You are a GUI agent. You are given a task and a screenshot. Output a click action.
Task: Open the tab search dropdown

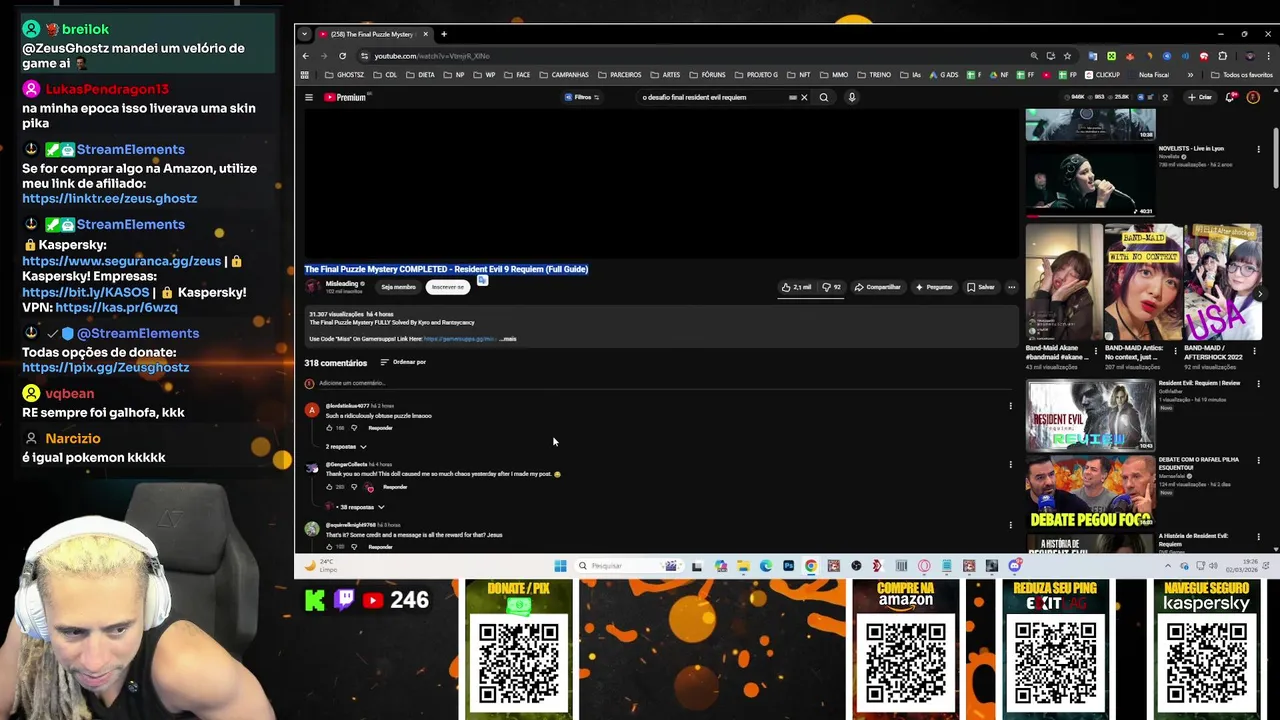(304, 34)
